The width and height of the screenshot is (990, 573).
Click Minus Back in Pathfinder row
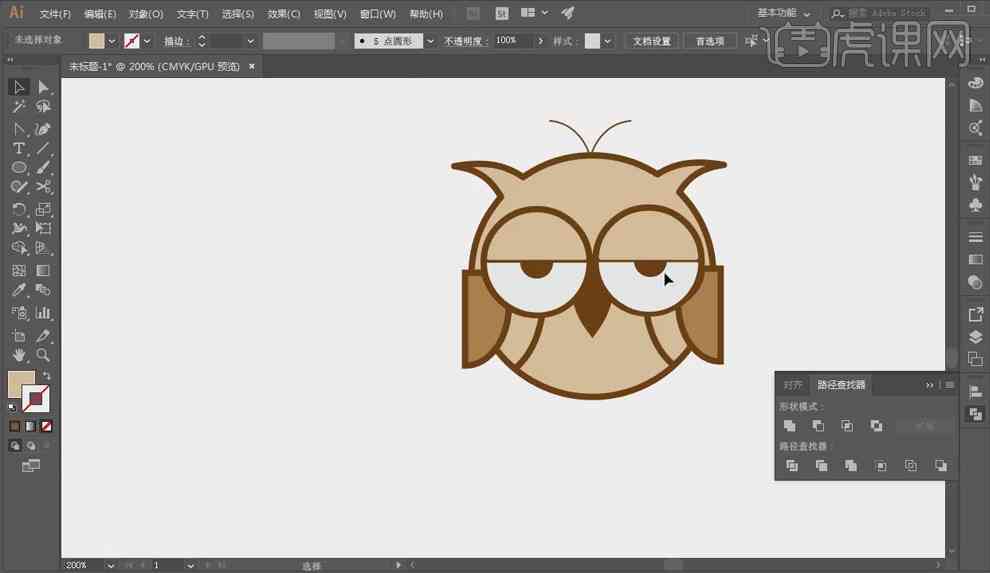point(940,466)
